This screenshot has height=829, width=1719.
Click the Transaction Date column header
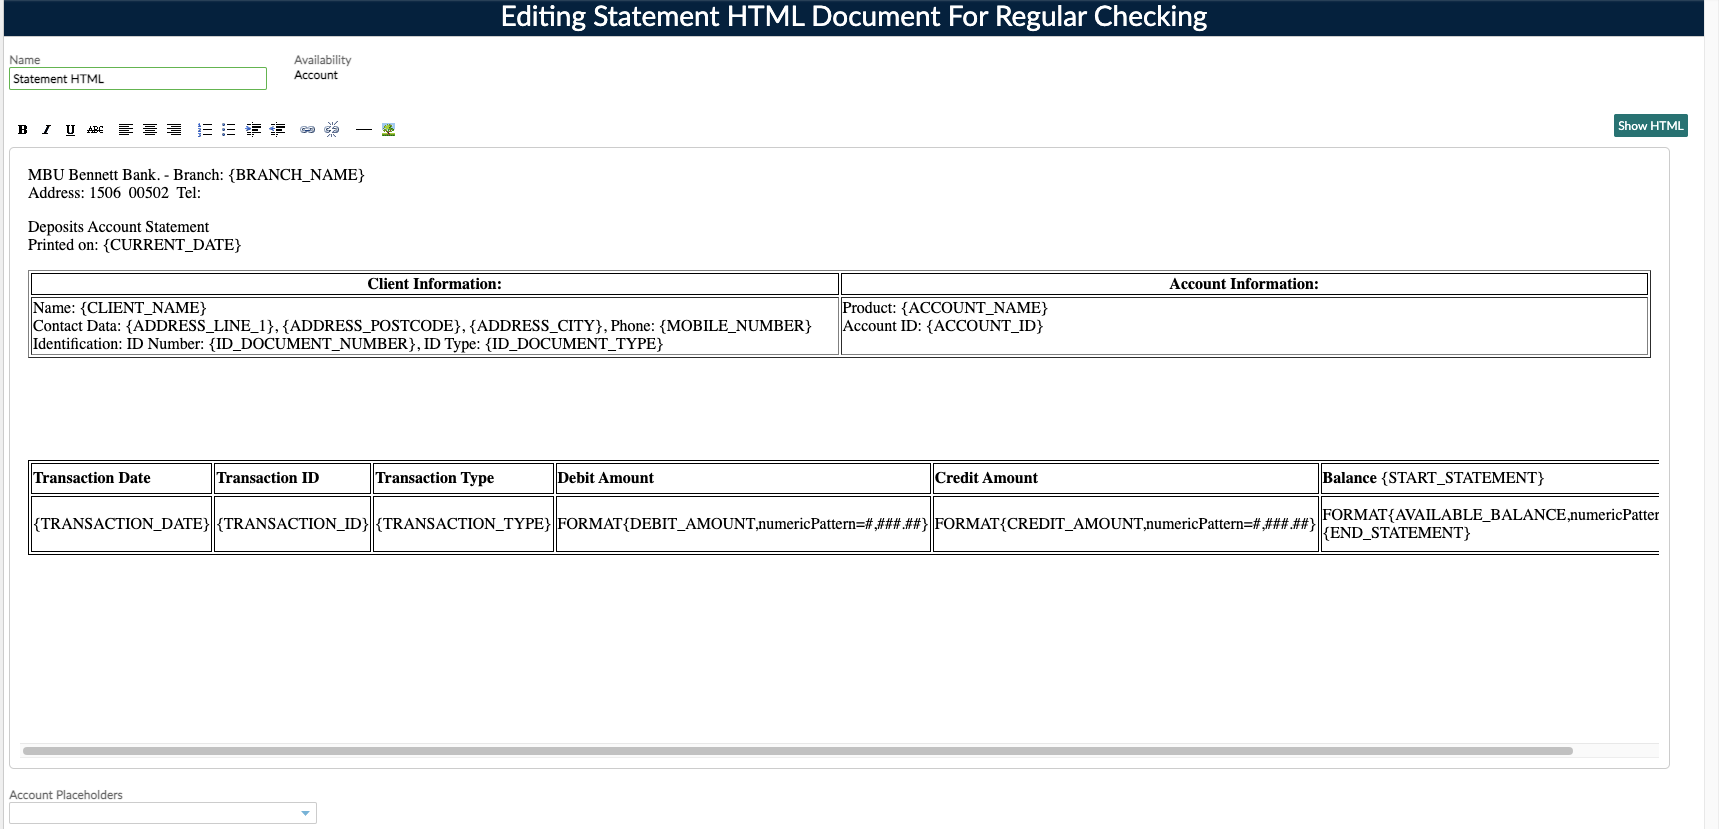coord(121,478)
